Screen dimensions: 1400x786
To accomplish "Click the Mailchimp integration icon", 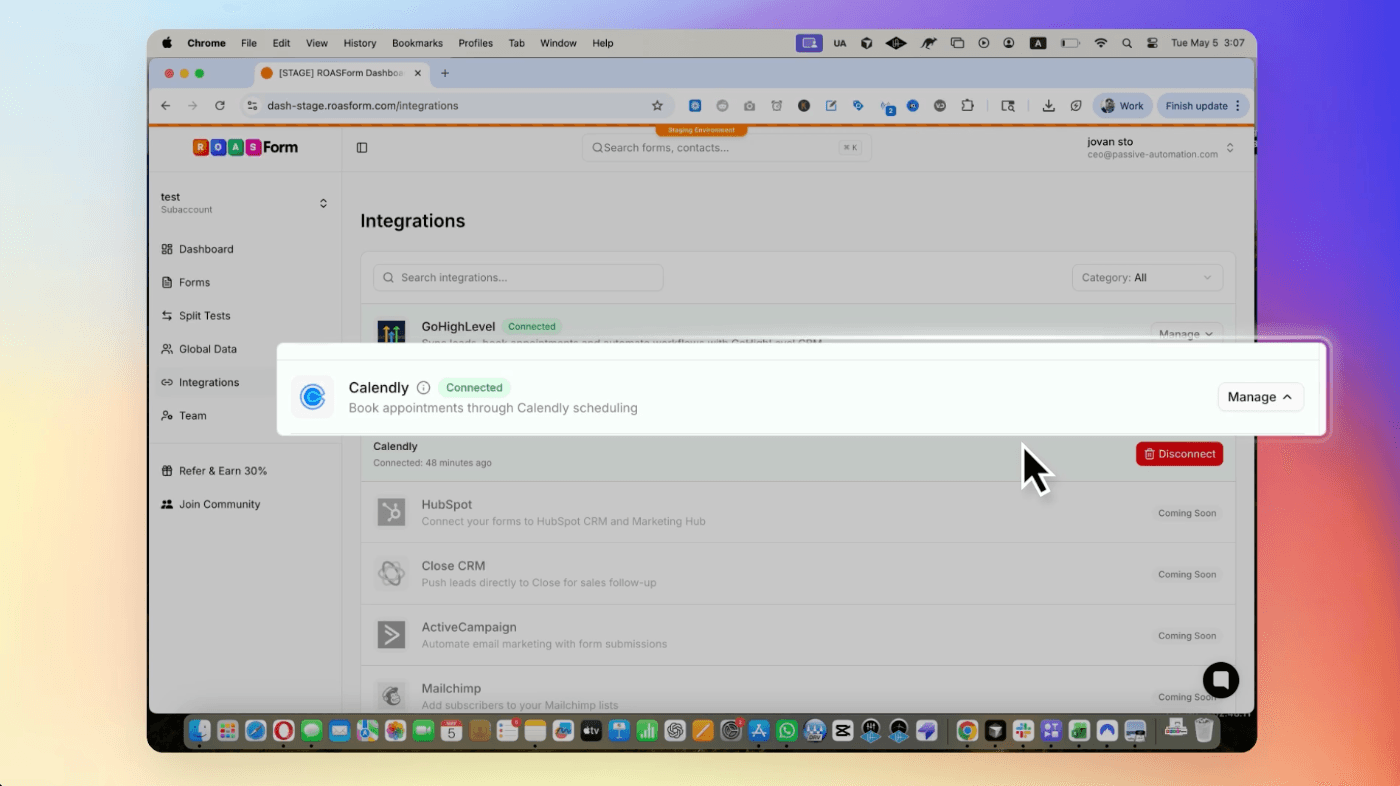I will pyautogui.click(x=391, y=695).
